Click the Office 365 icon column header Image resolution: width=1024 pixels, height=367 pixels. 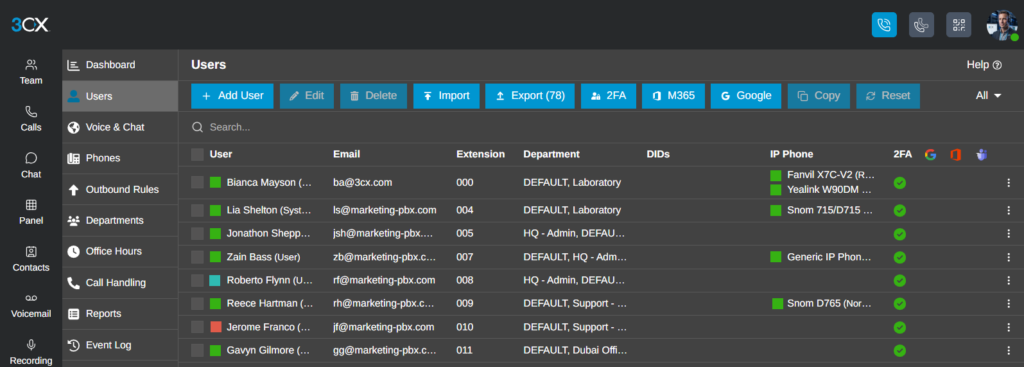[955, 155]
